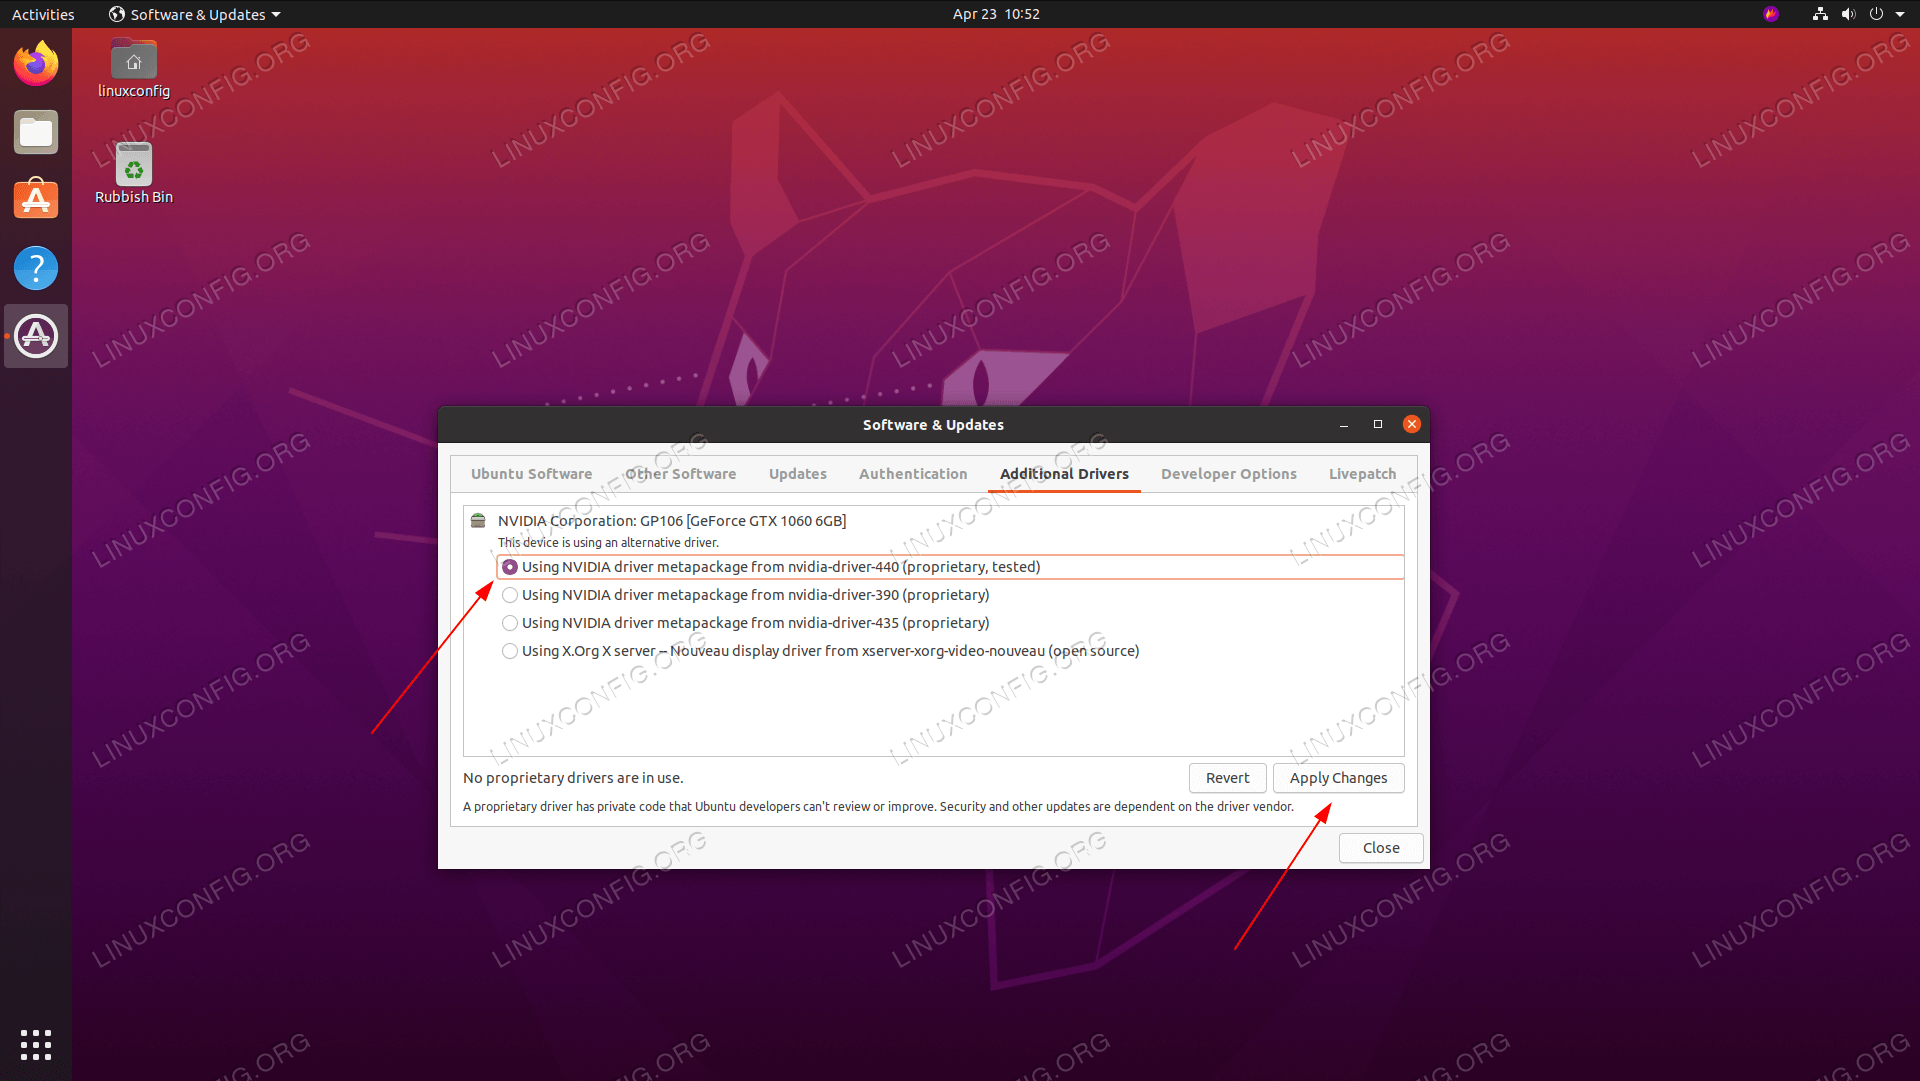Select nvidia-driver-440 radio option
The width and height of the screenshot is (1920, 1081).
(x=510, y=567)
